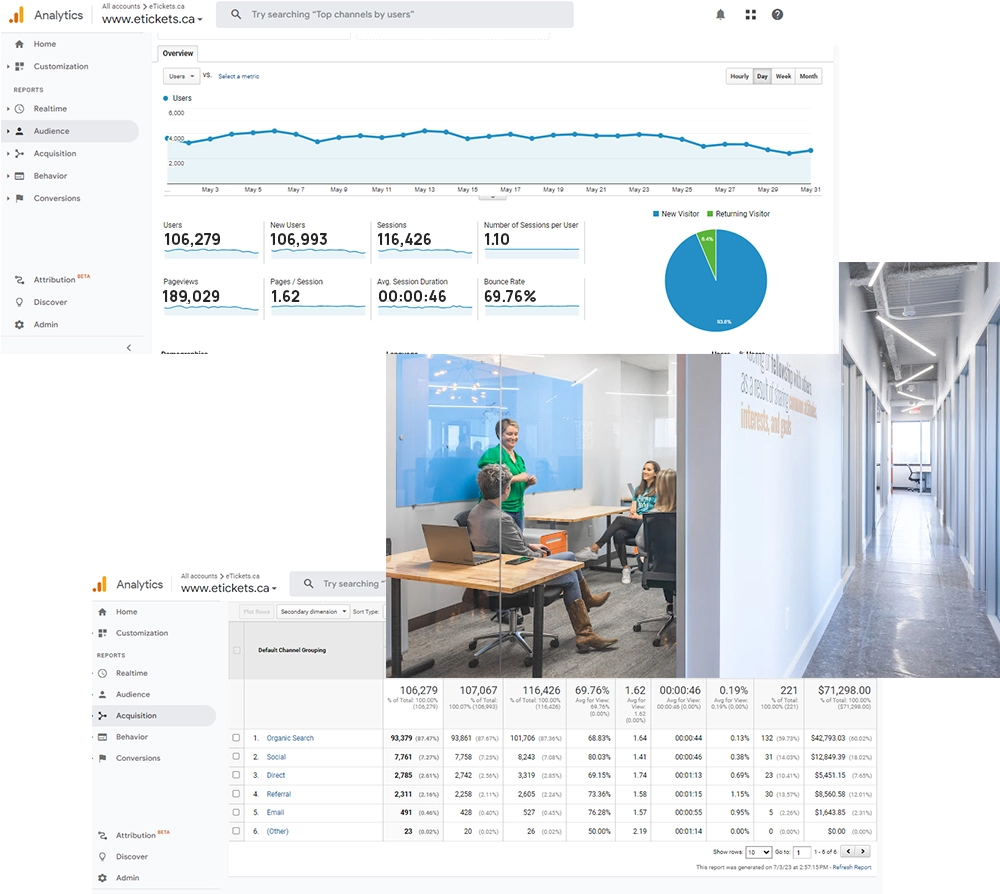The height and width of the screenshot is (894, 1000).
Task: Open Discover in the Audience Overview sidebar
Action: [50, 302]
